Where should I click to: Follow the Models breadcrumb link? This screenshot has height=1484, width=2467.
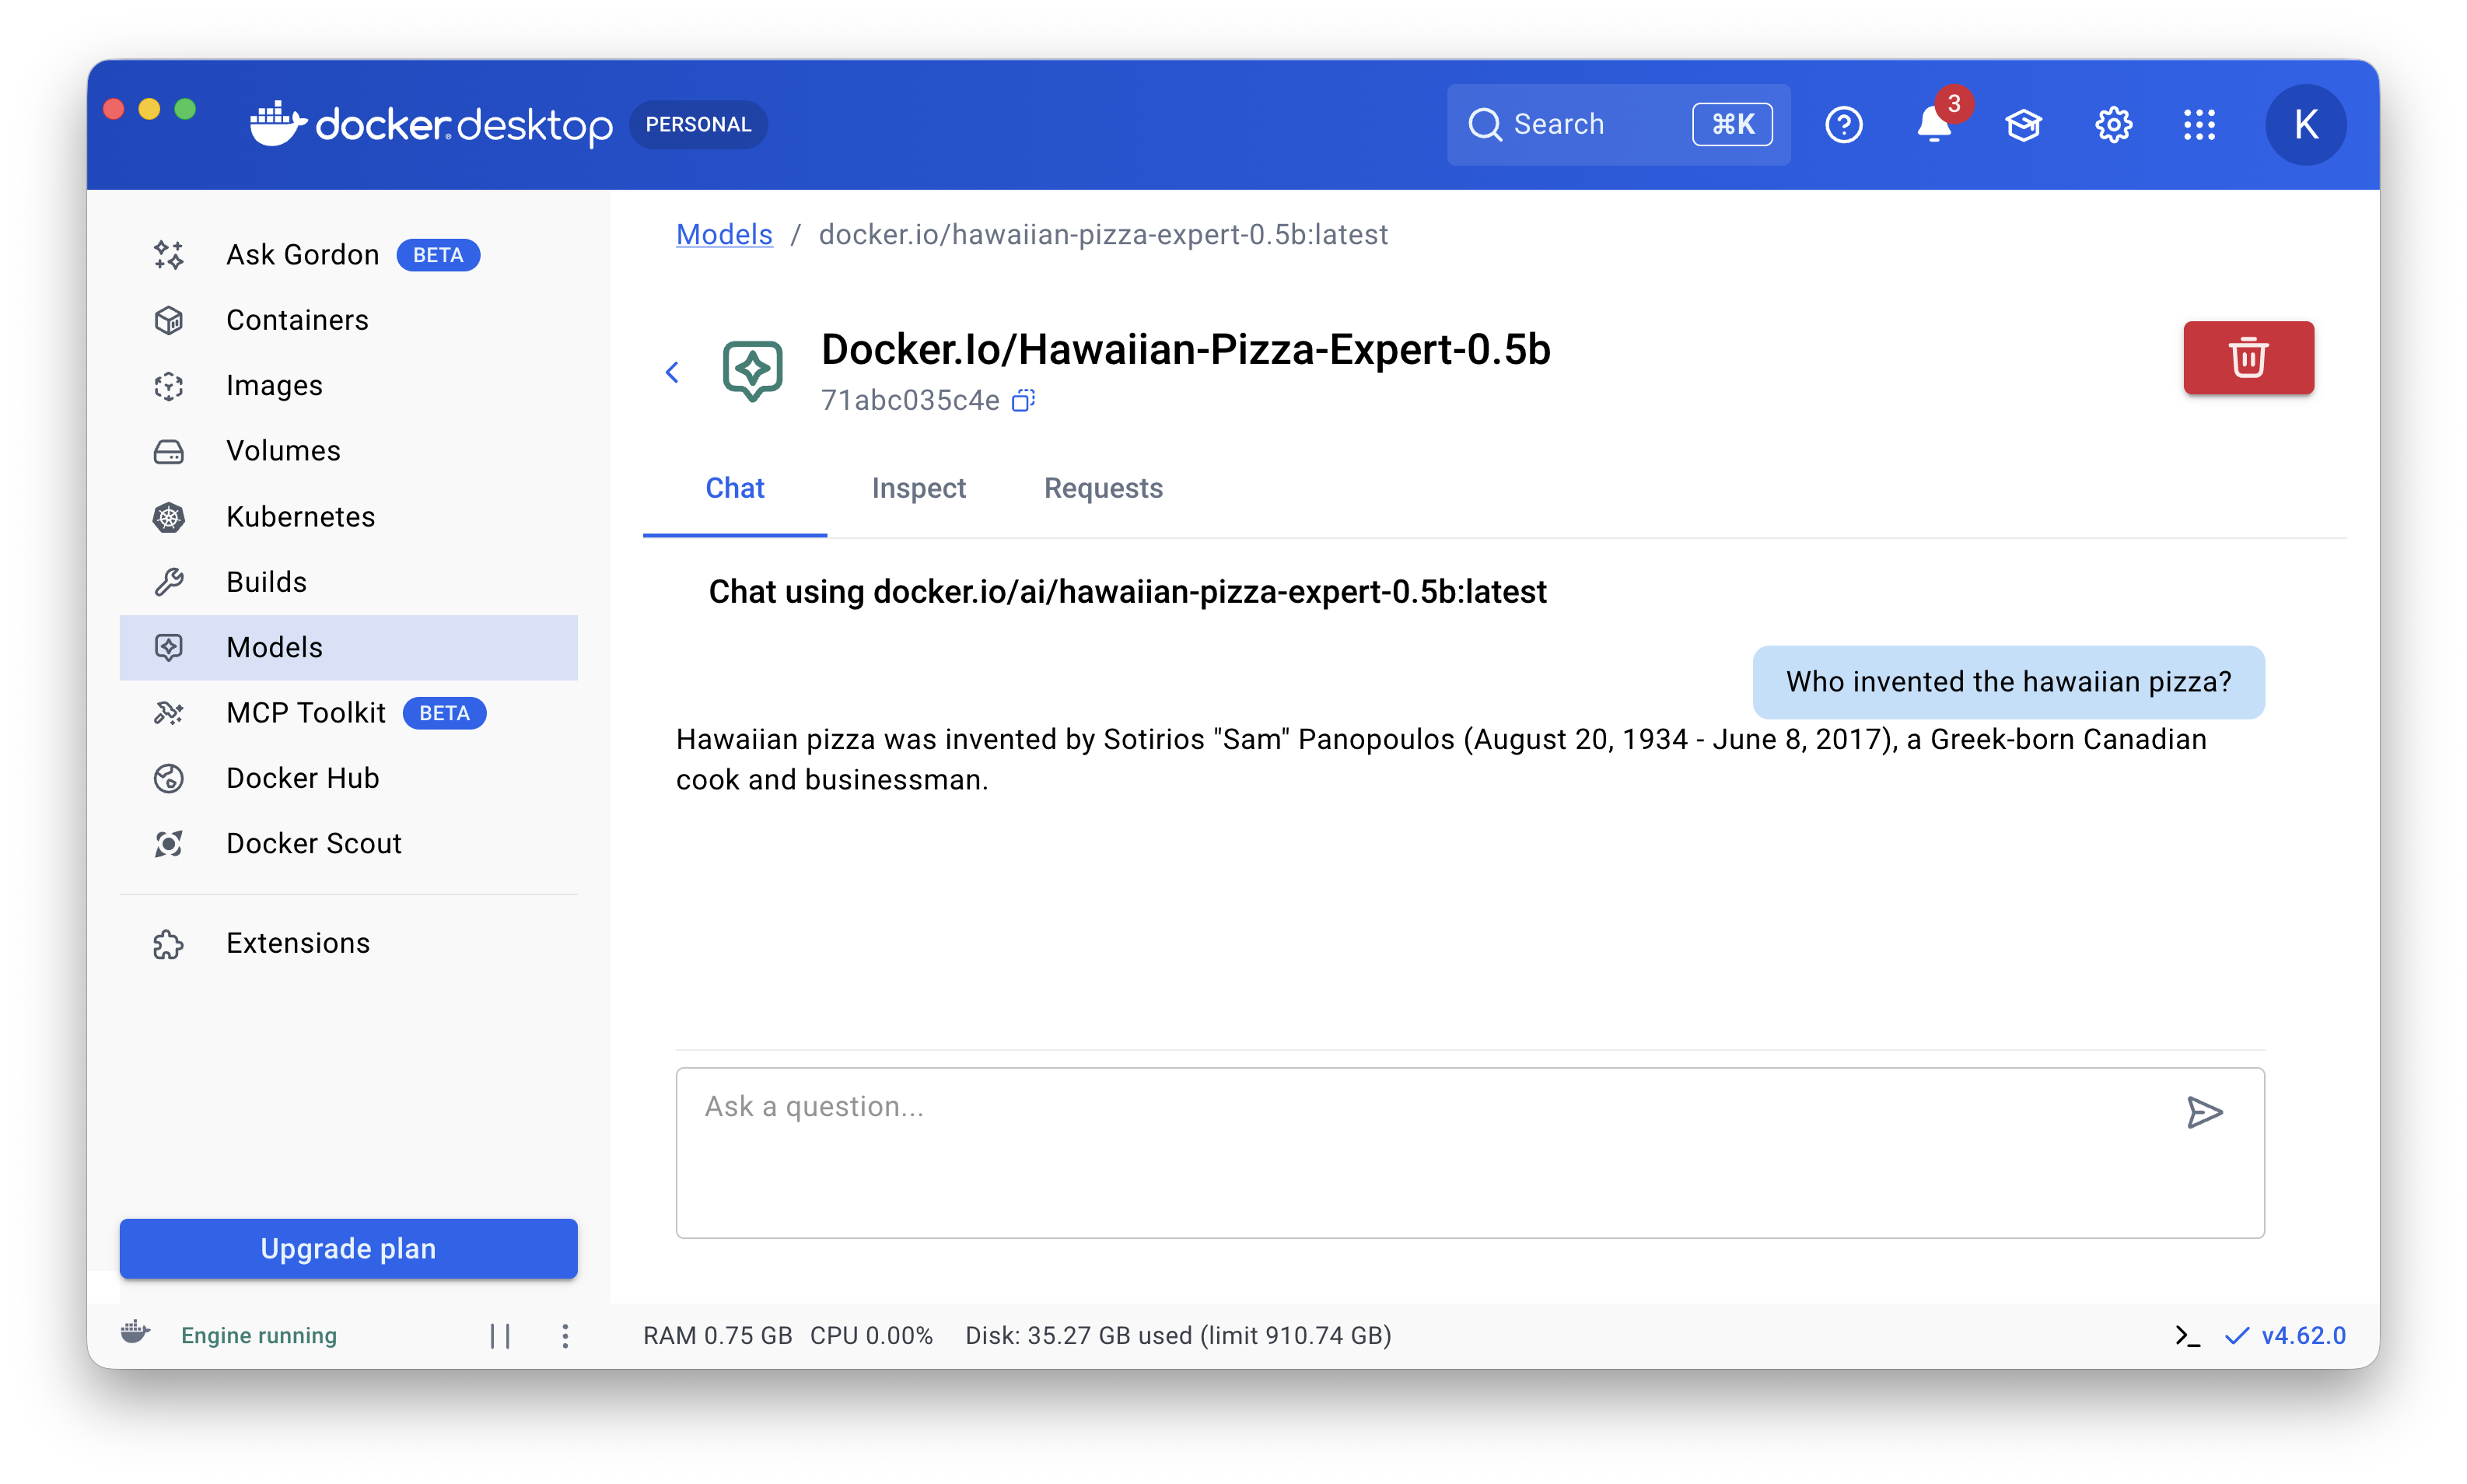tap(724, 234)
